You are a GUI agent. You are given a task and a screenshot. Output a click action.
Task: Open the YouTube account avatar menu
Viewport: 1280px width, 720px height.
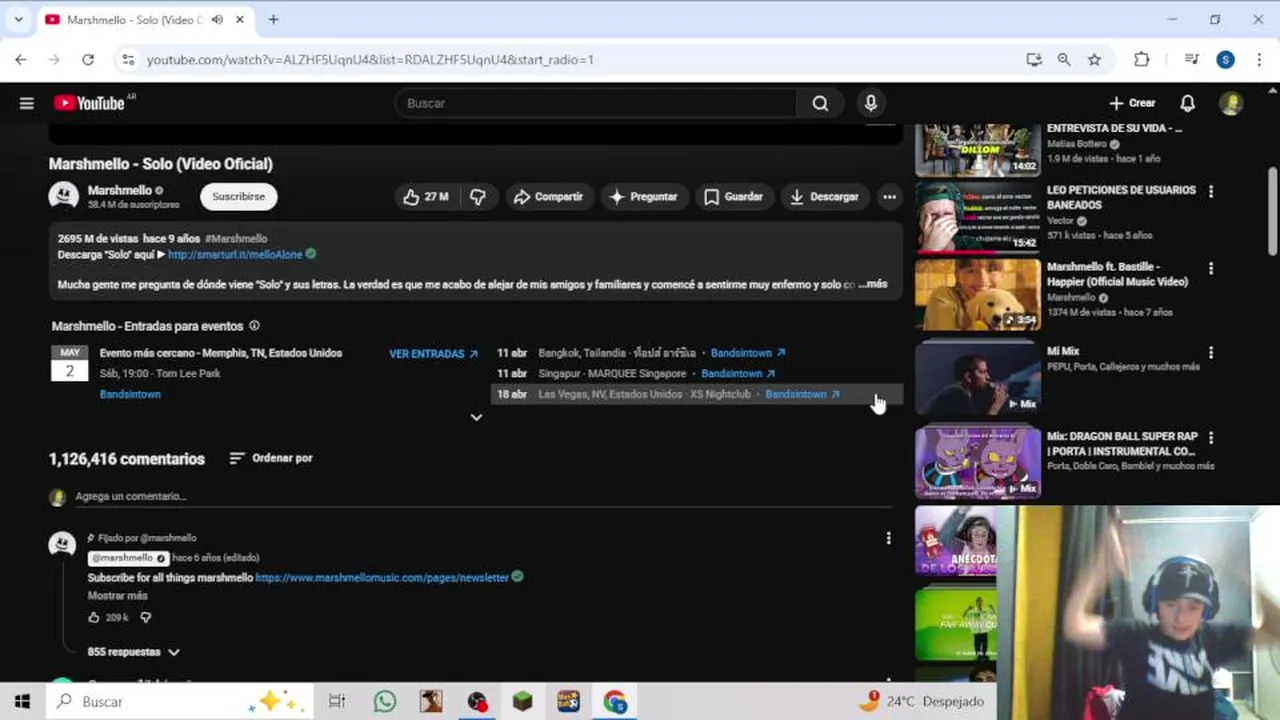point(1231,103)
